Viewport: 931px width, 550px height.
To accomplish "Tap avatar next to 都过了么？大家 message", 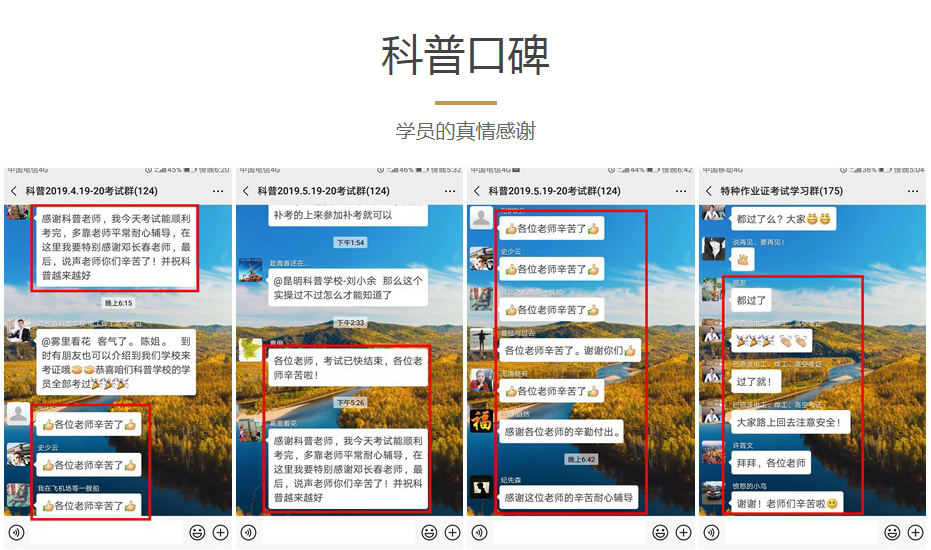I will click(x=713, y=213).
